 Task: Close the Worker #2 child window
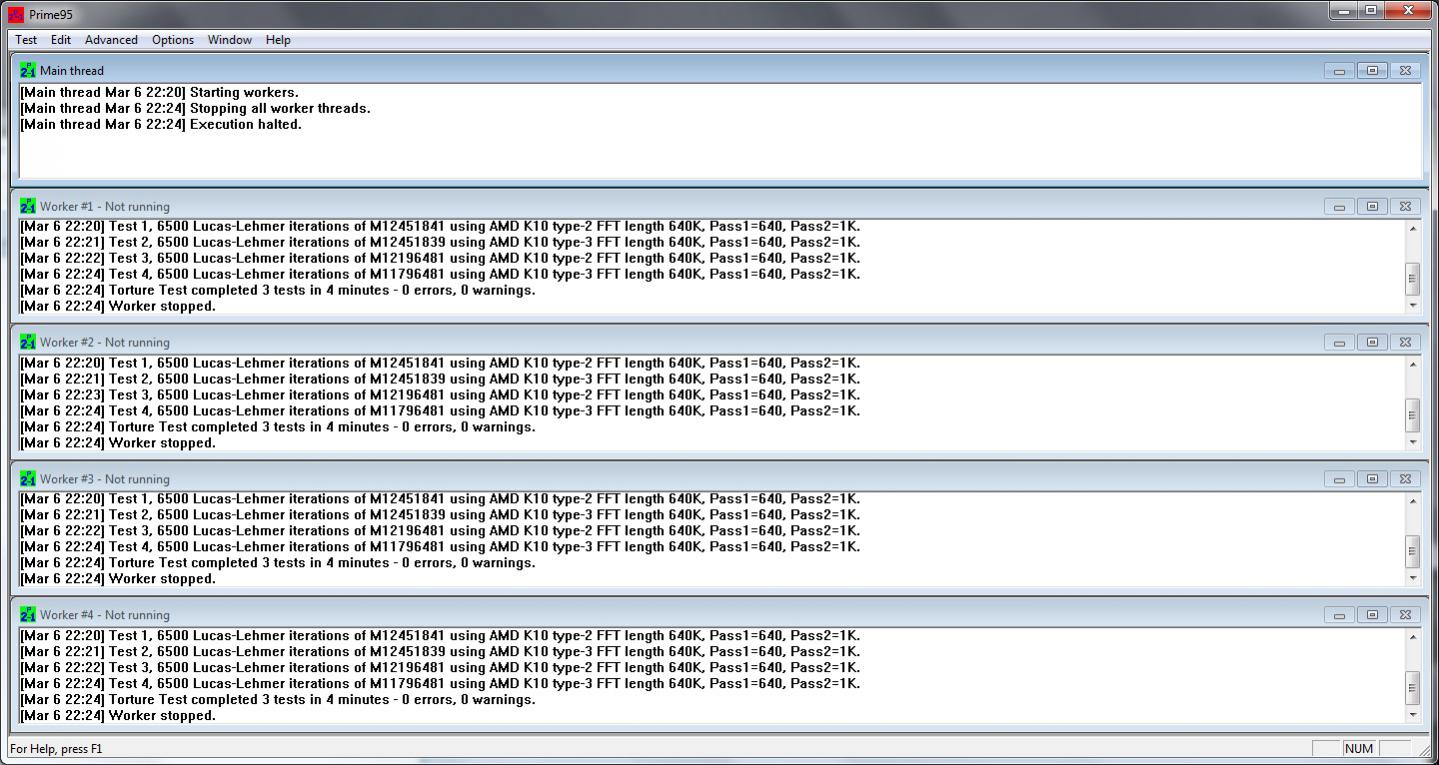click(1405, 342)
